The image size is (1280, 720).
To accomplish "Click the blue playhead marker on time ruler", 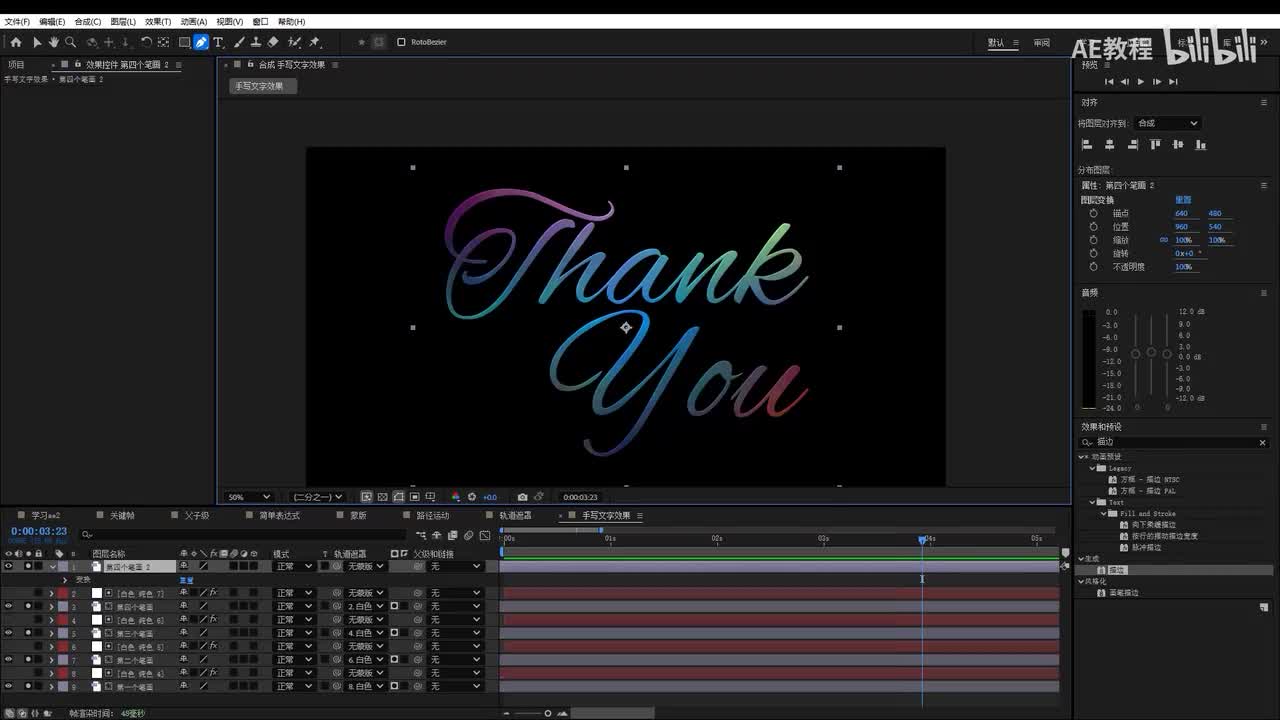I will coord(922,540).
